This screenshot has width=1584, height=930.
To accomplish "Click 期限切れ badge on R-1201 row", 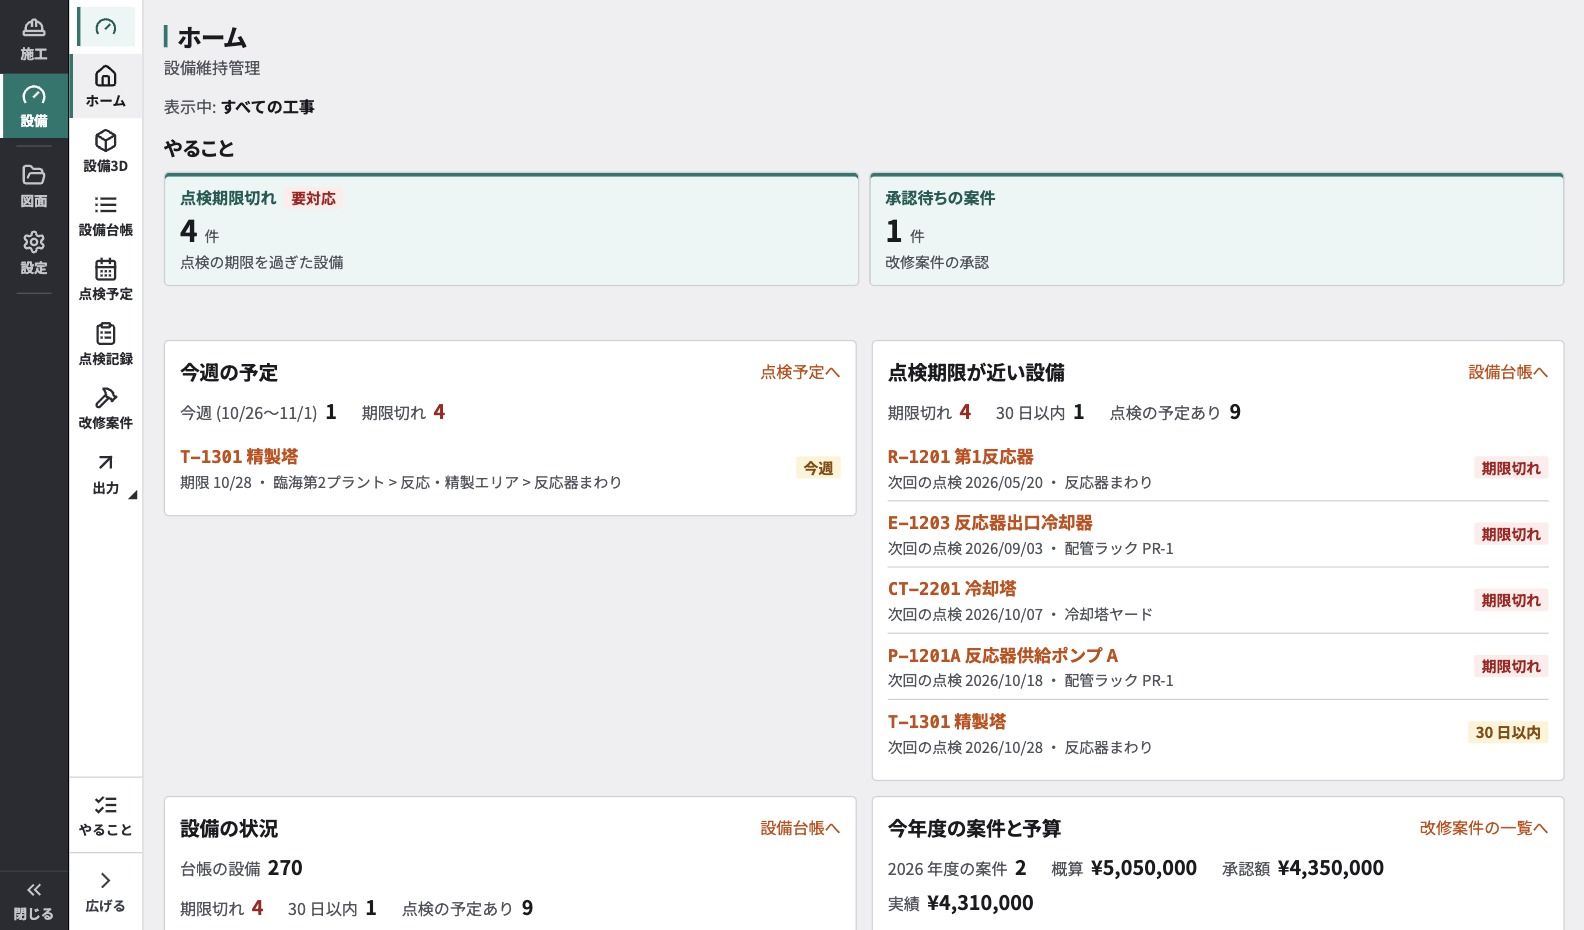I will pyautogui.click(x=1511, y=468).
